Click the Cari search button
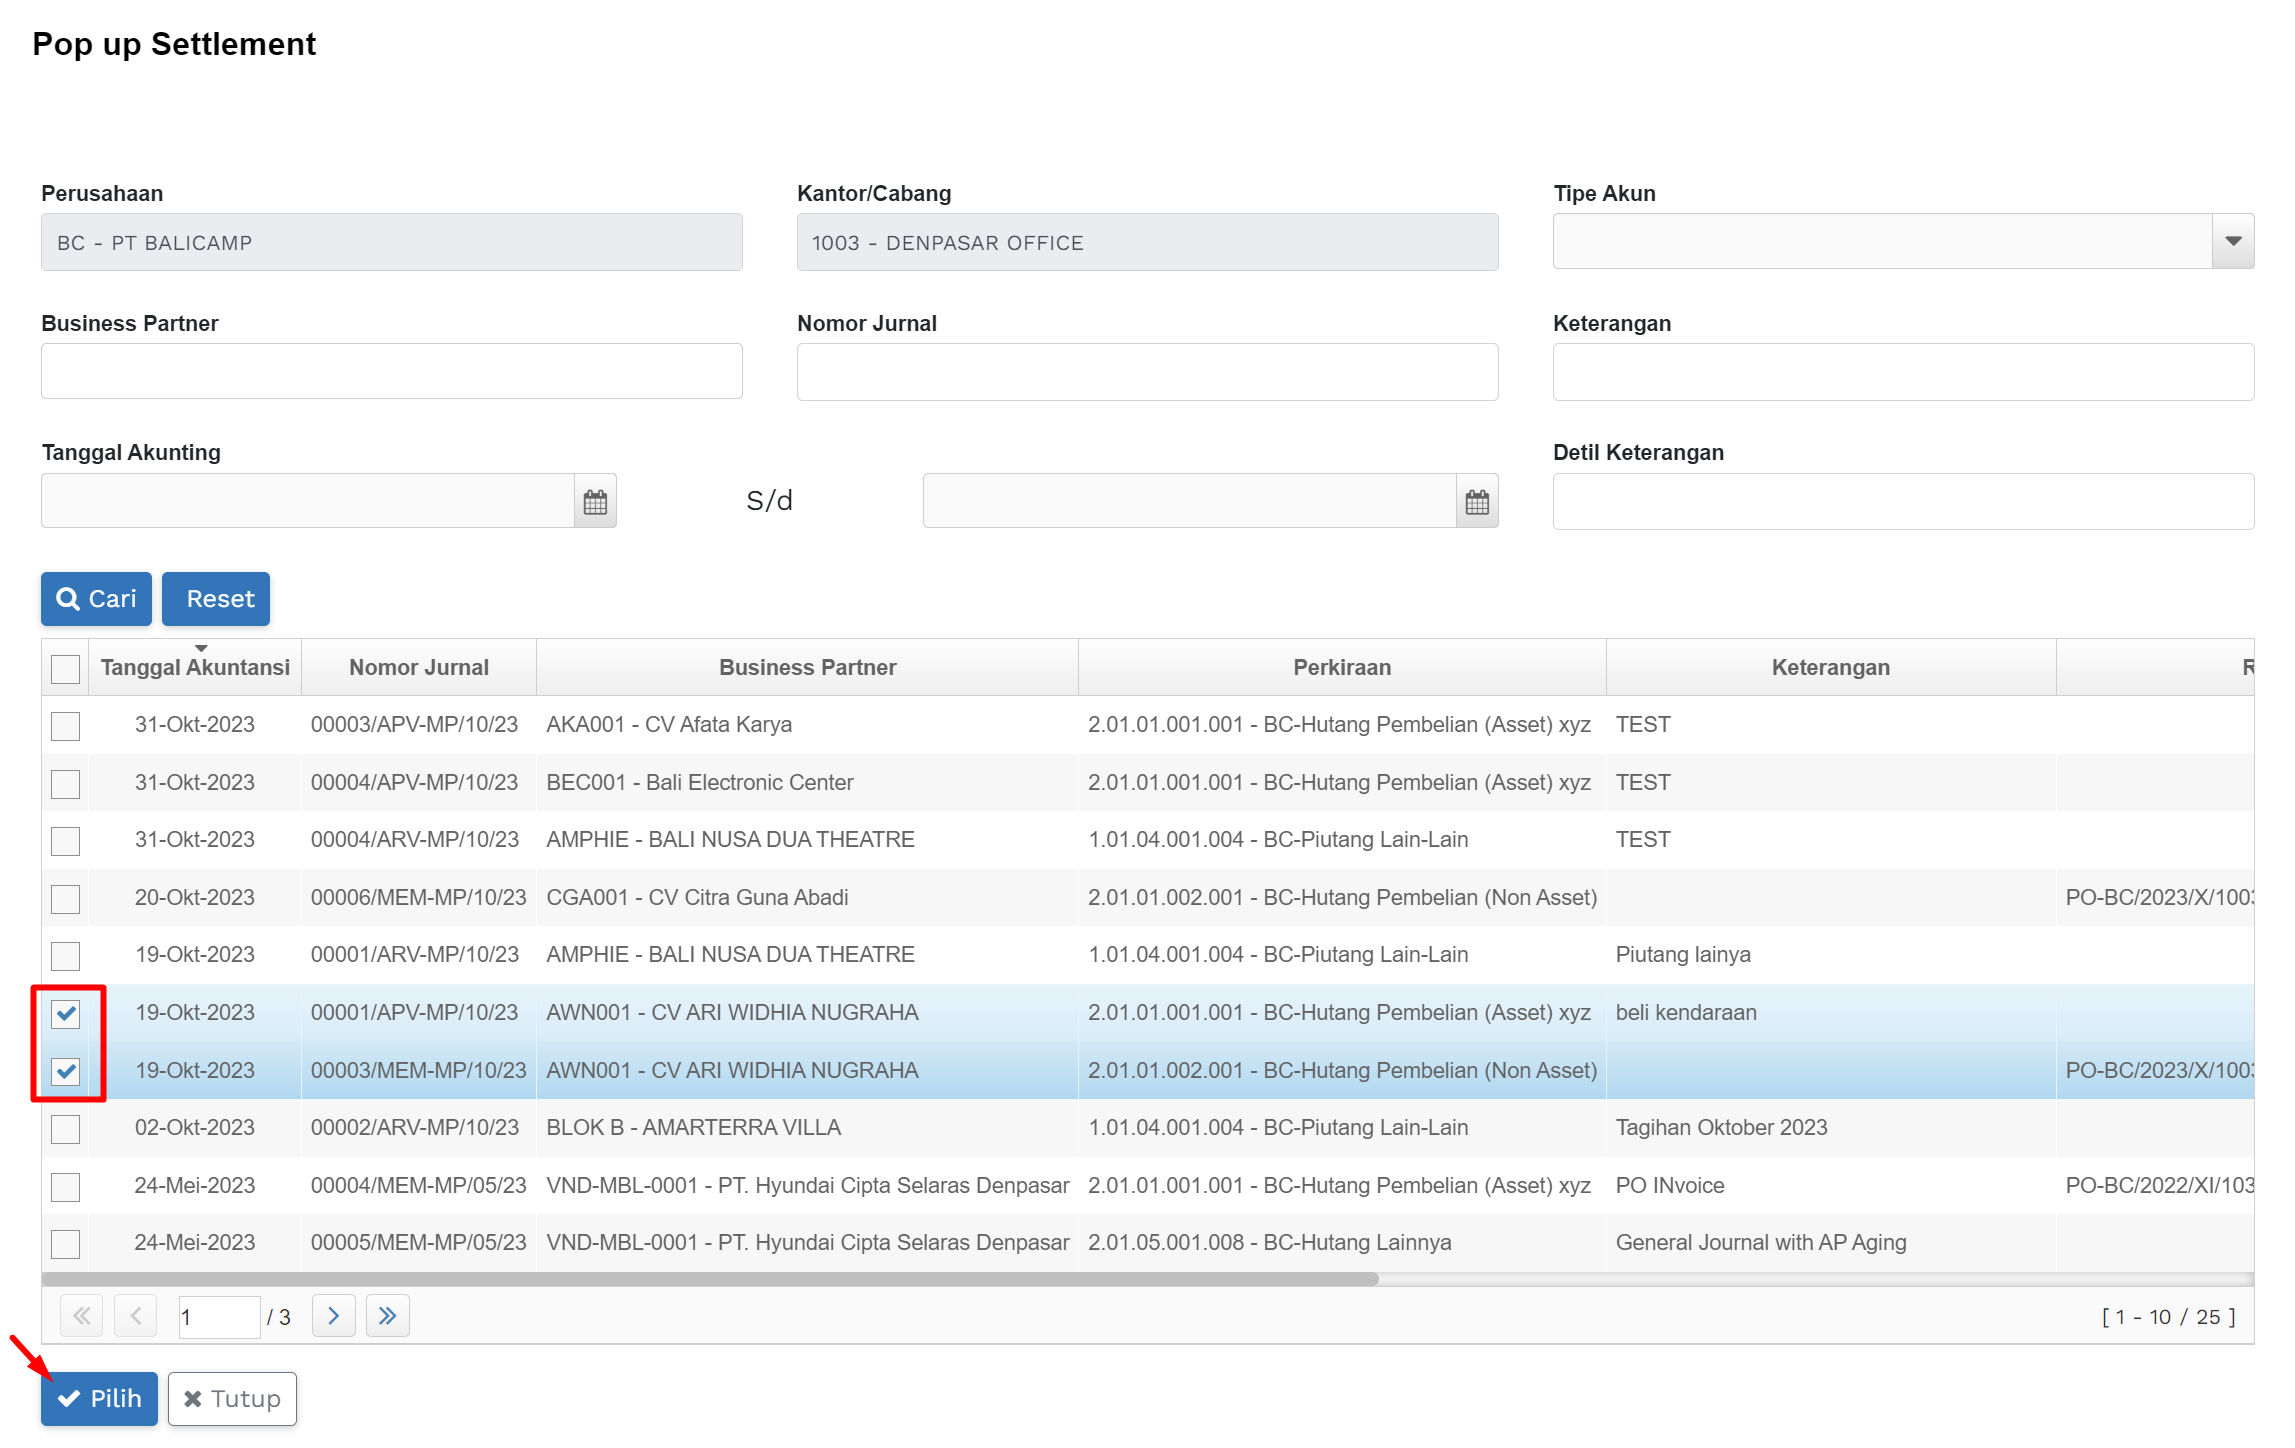Screen dimensions: 2295x1448 tap(96, 599)
